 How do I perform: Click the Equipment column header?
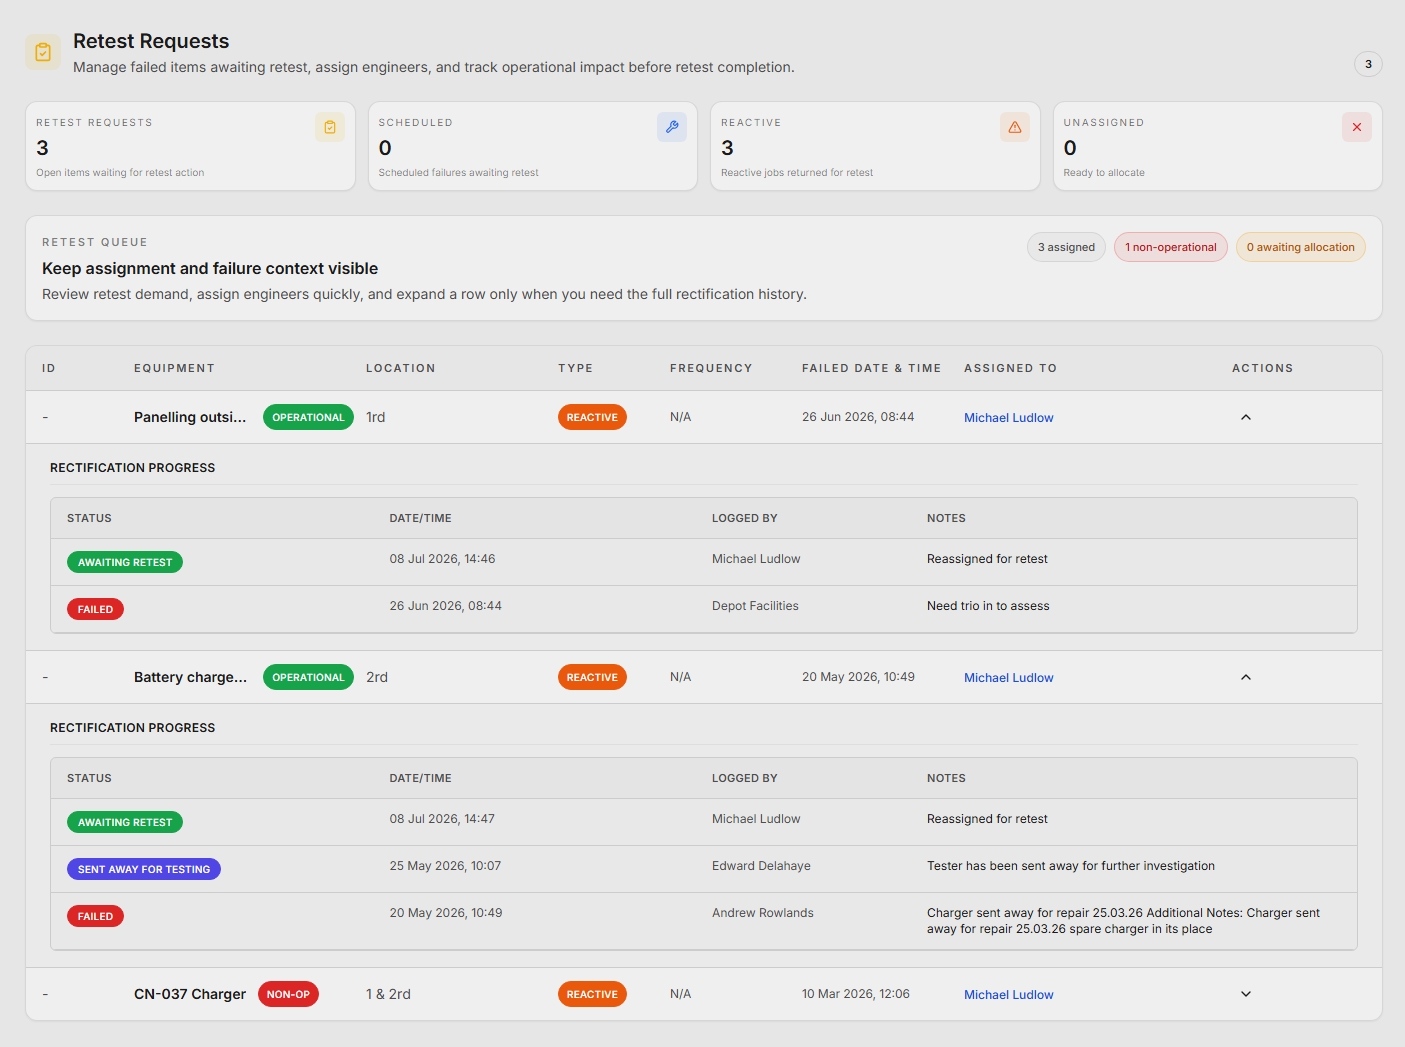point(174,368)
